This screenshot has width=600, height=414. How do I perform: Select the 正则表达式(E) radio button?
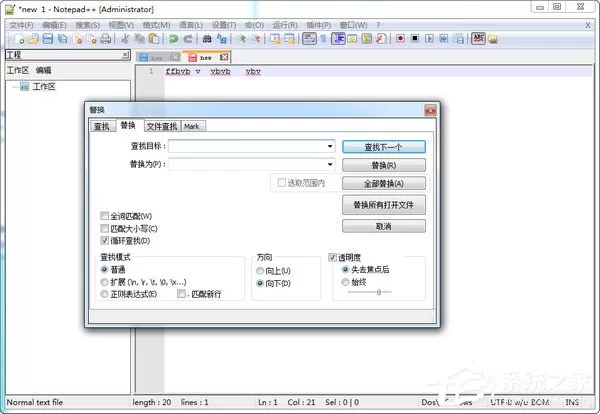click(104, 294)
